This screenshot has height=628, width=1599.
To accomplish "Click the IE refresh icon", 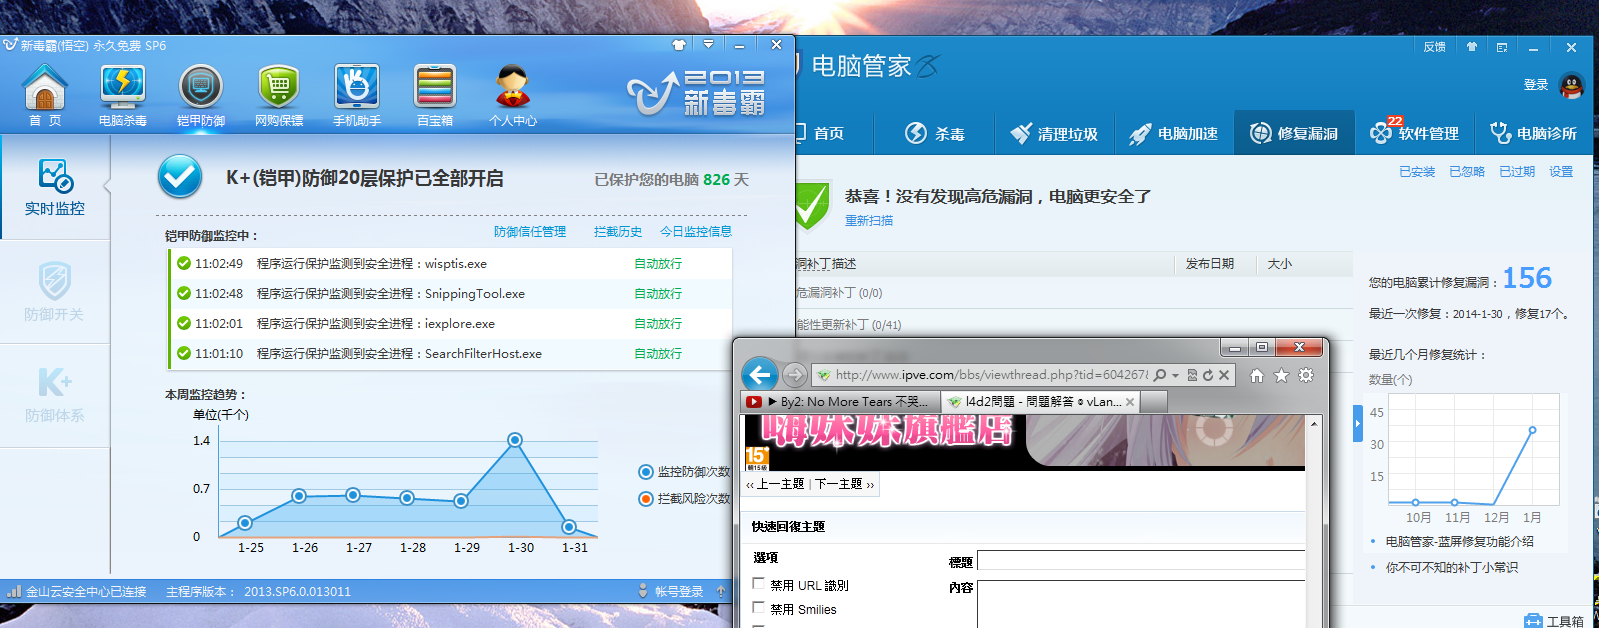I will click(1208, 375).
